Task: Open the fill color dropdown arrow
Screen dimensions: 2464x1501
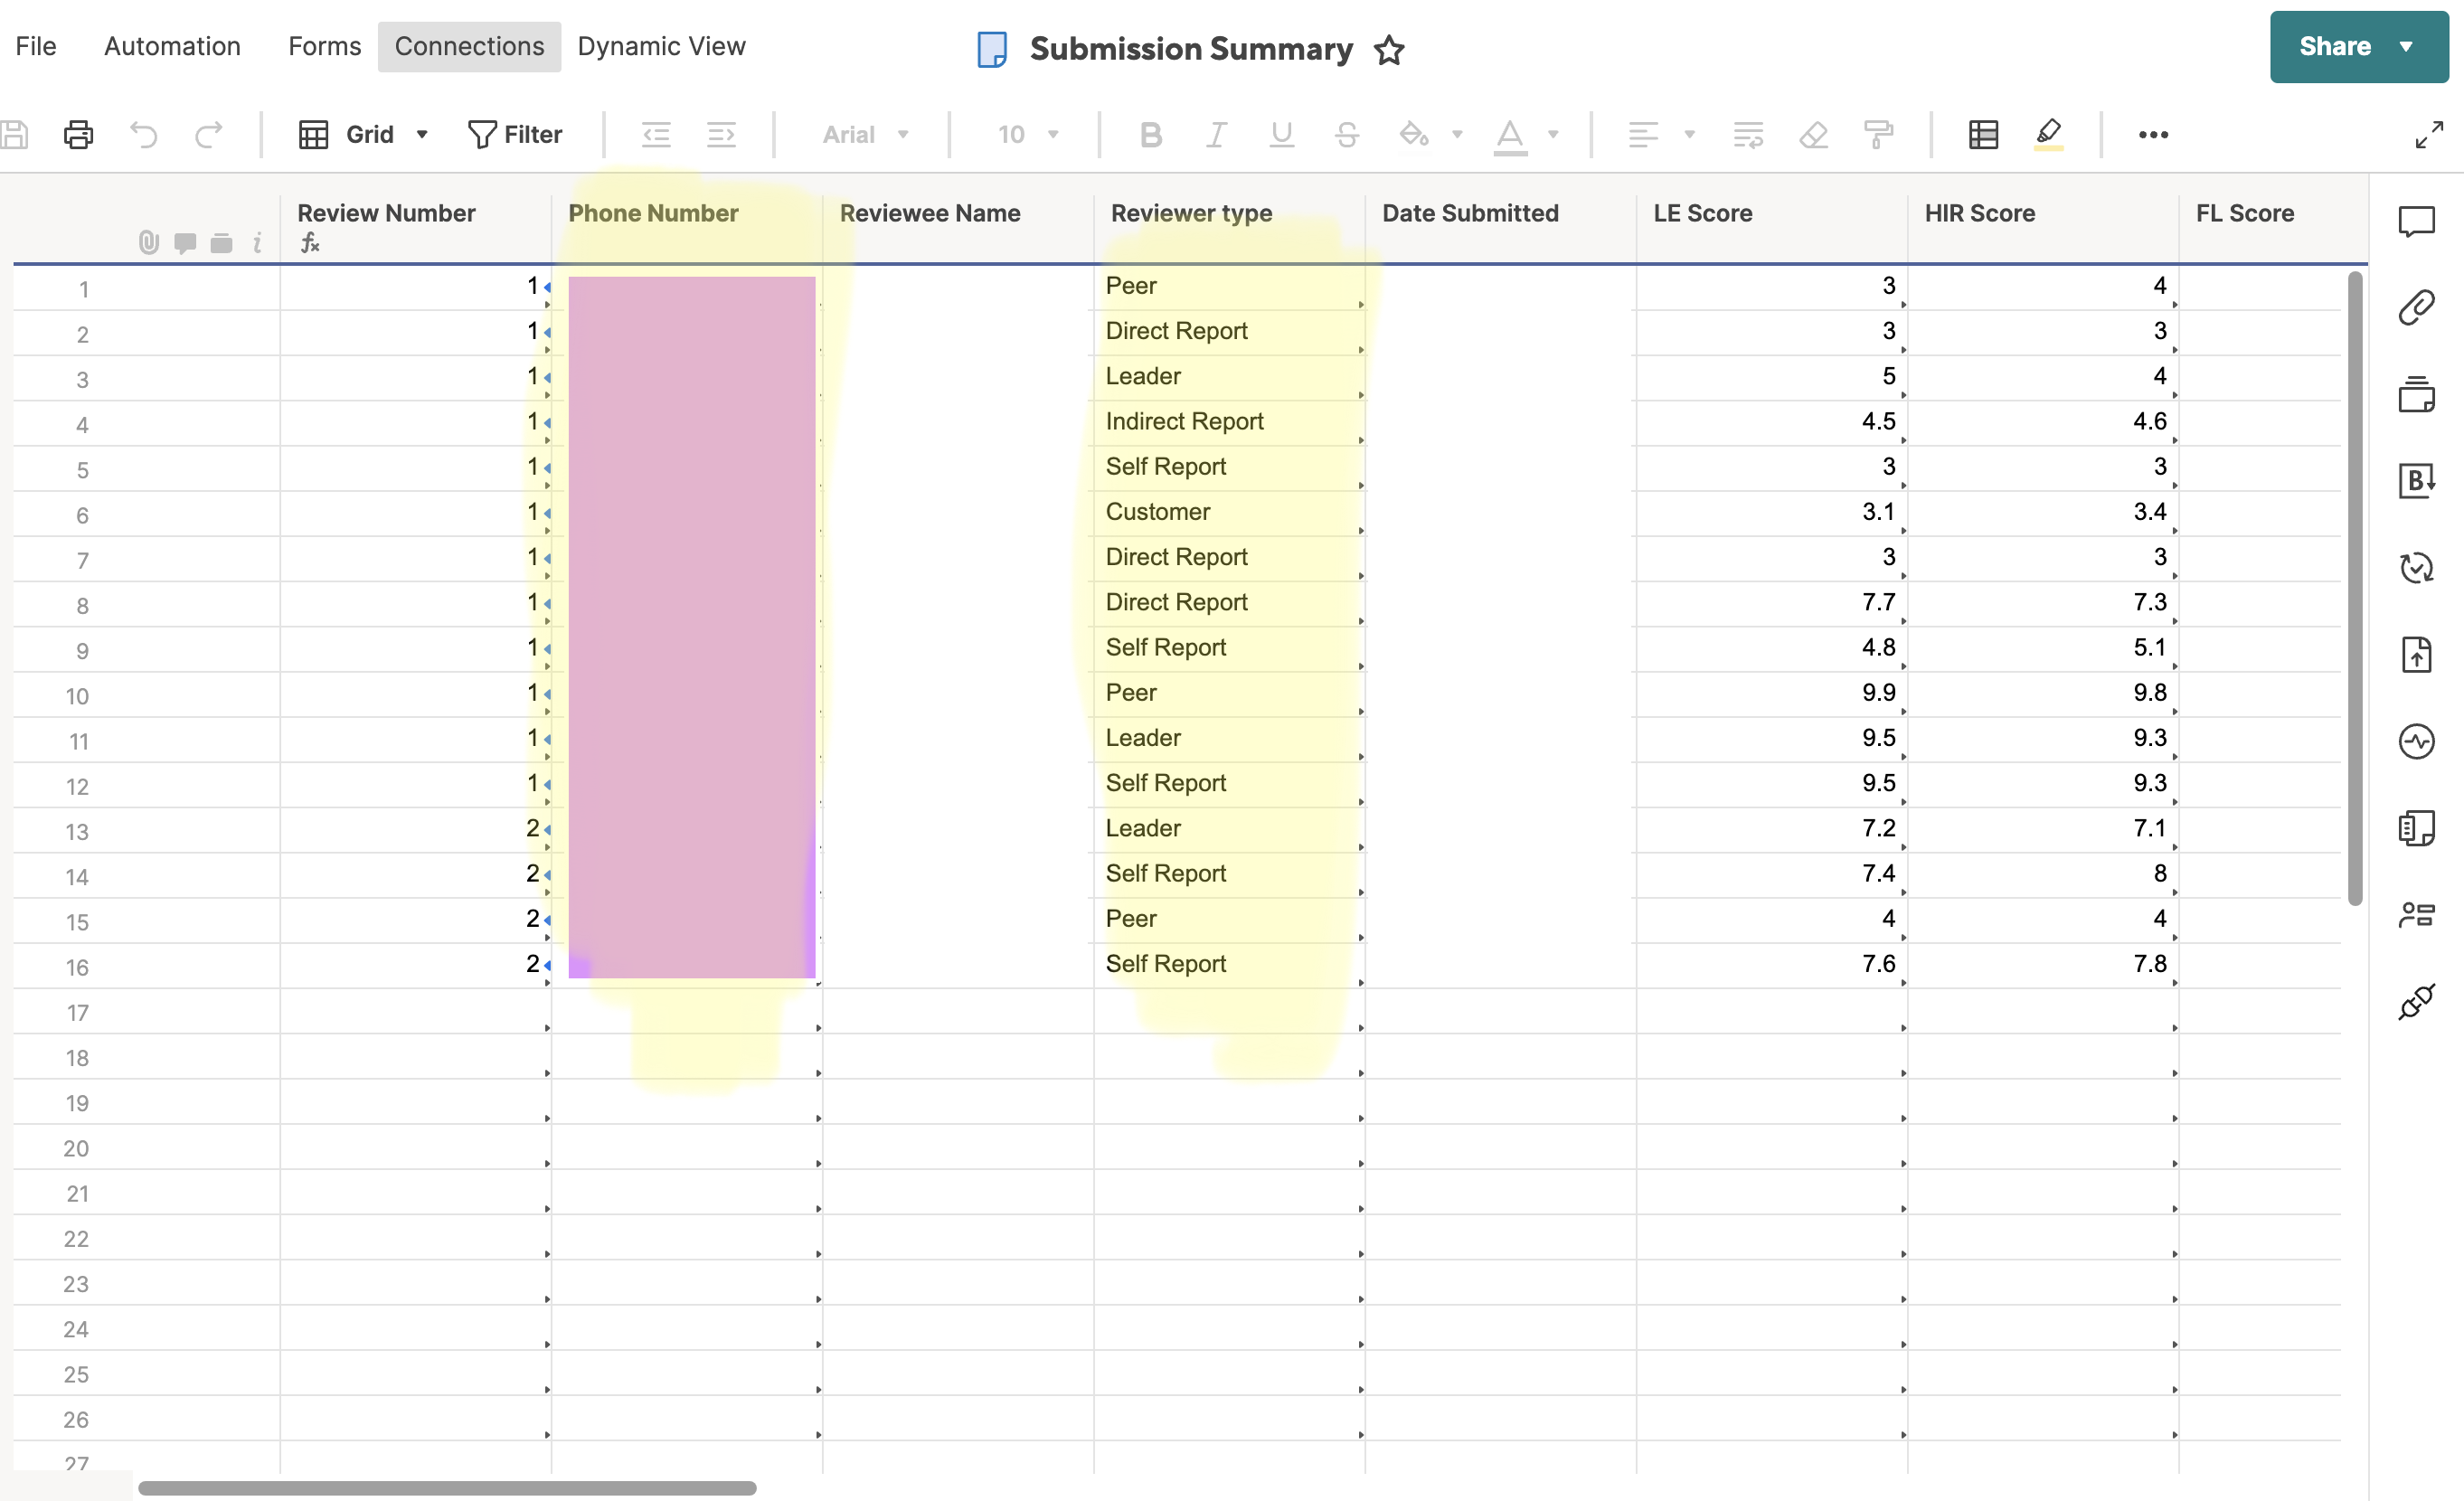Action: 1457,134
